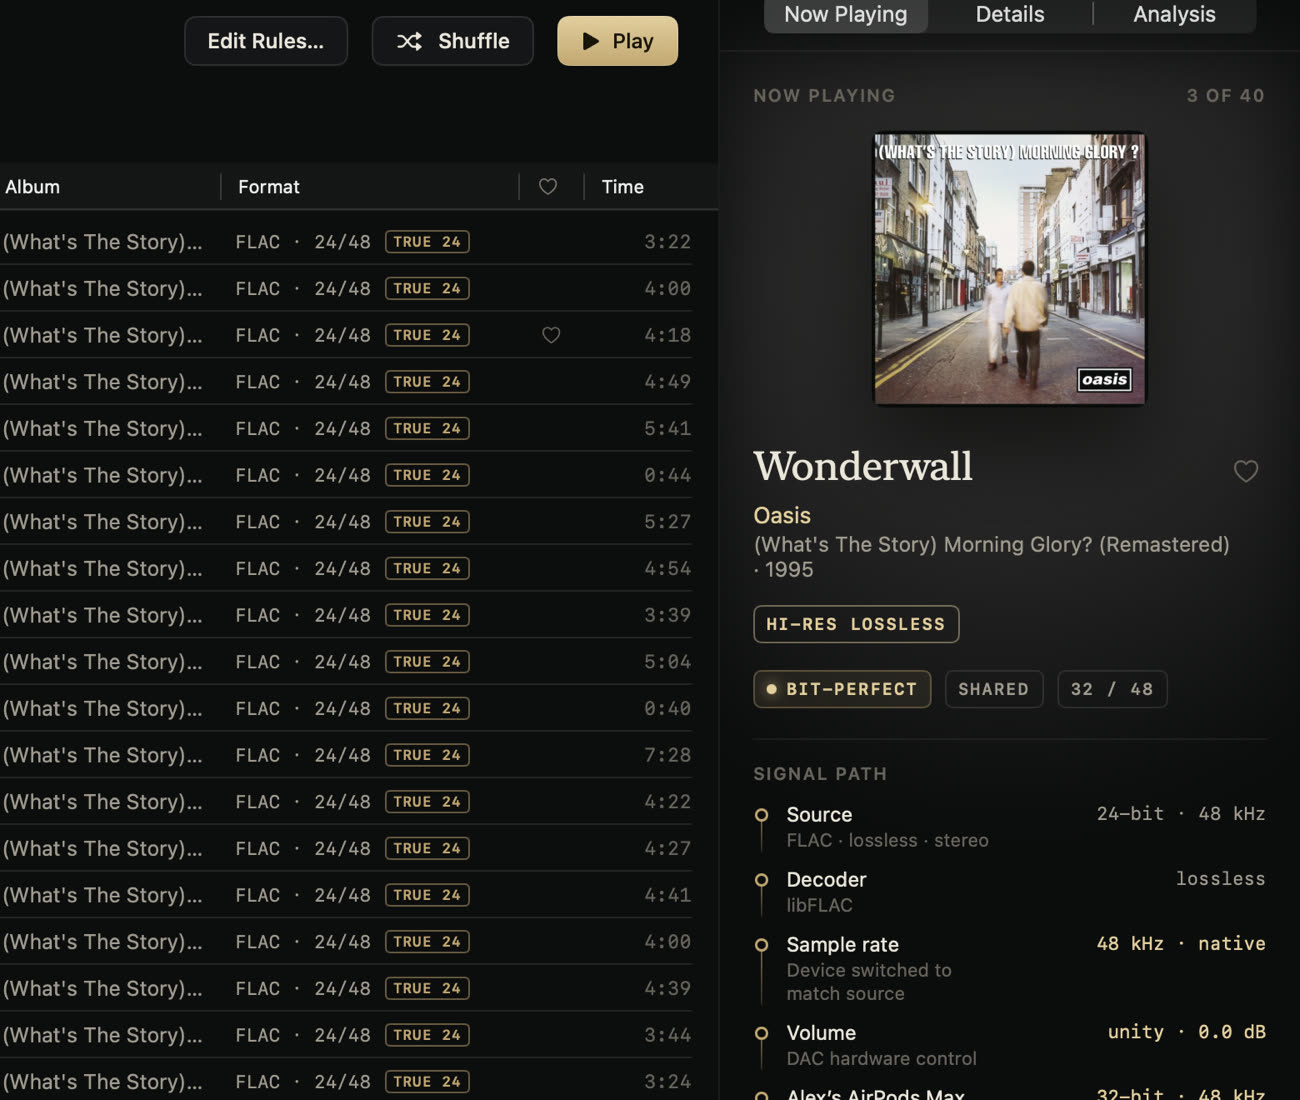Click the 48 kHz · native value
This screenshot has height=1100, width=1300.
pos(1181,944)
